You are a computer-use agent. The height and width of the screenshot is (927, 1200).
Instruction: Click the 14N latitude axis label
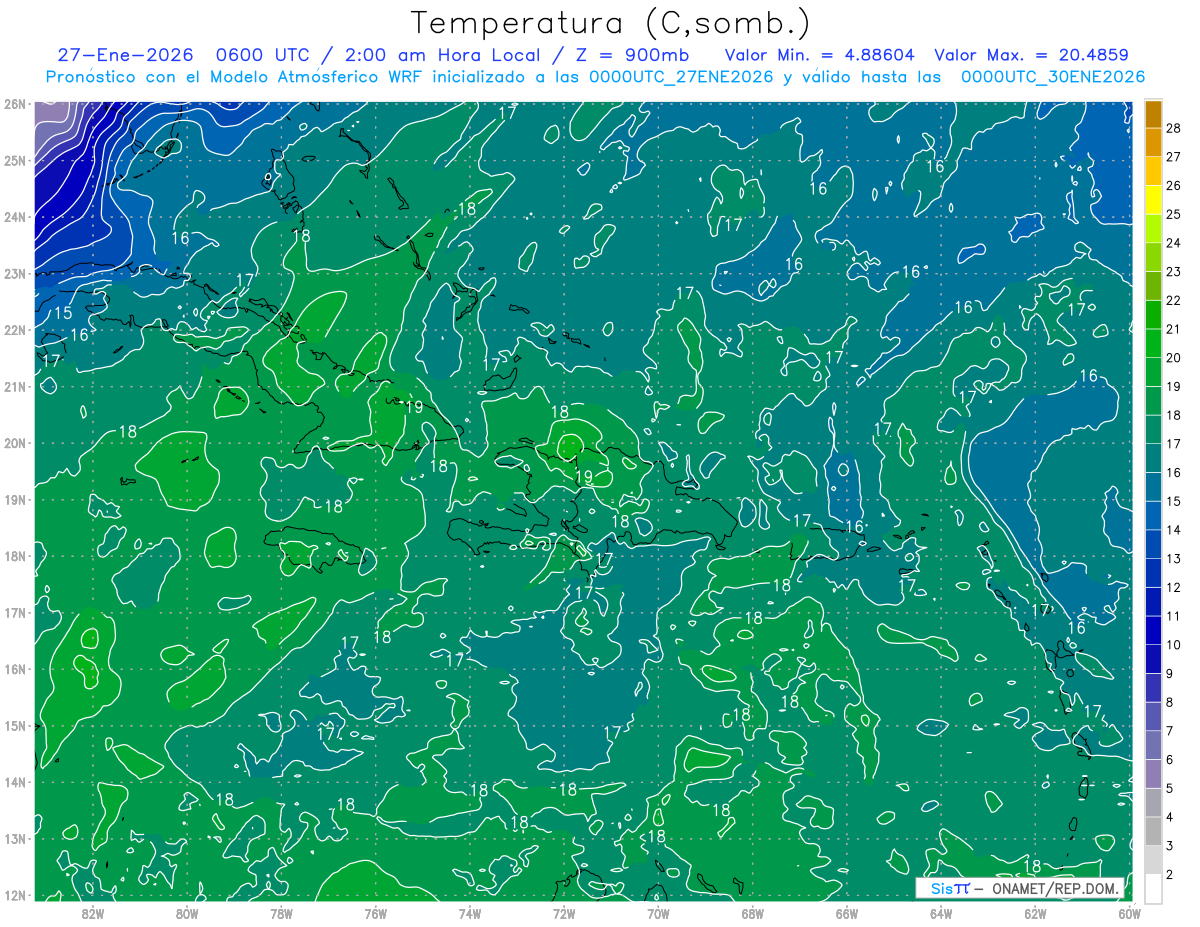click(x=14, y=781)
